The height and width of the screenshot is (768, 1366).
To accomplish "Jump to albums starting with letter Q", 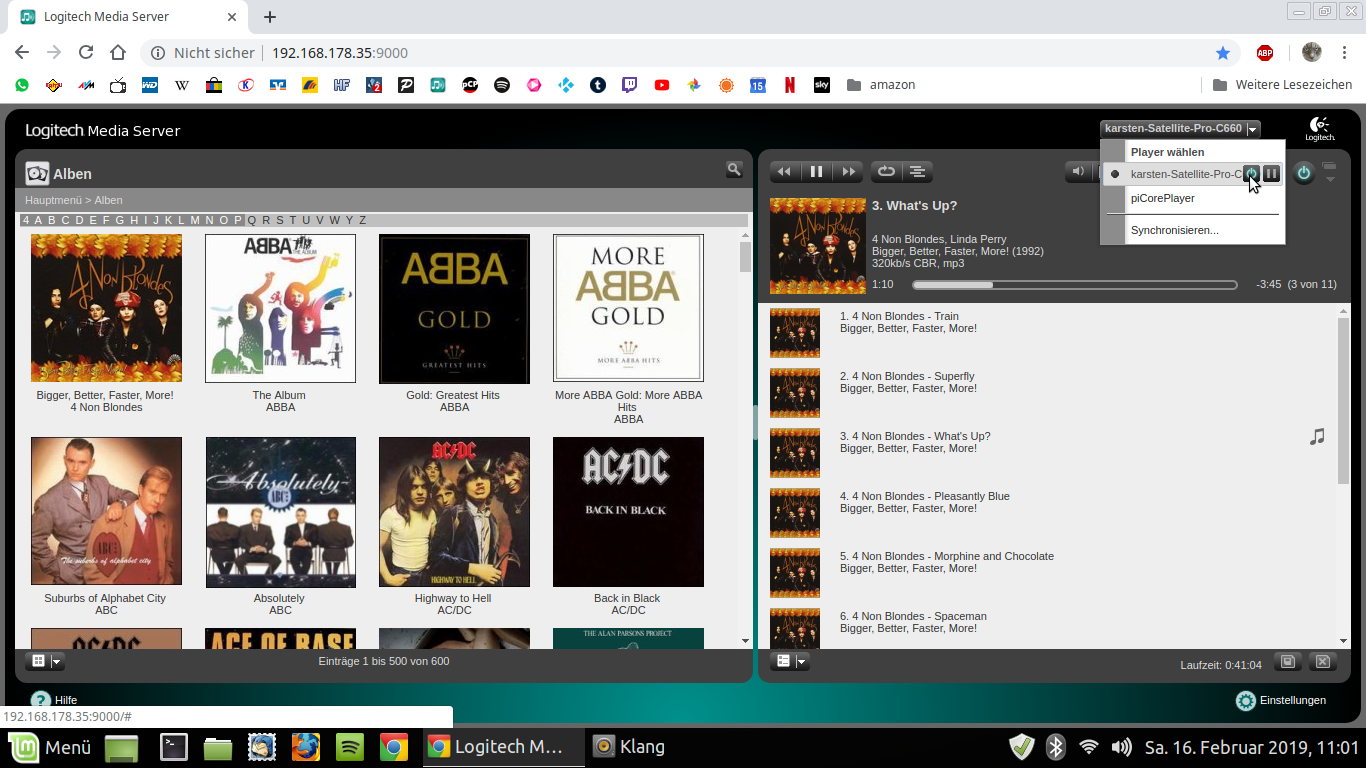I will pos(252,220).
